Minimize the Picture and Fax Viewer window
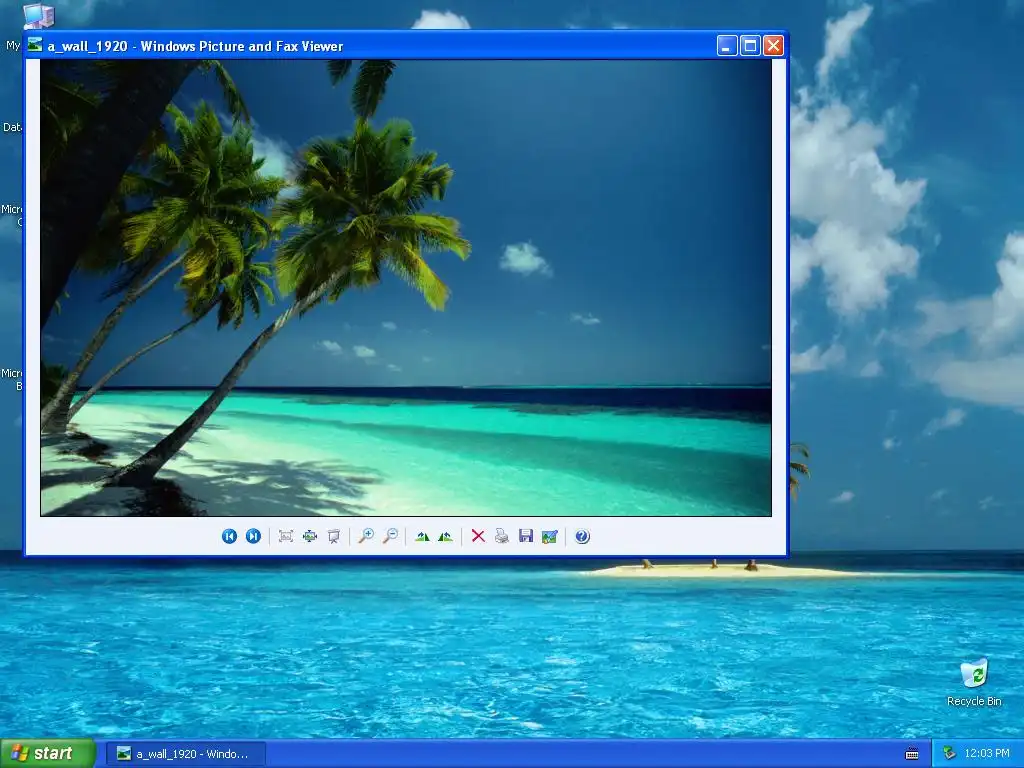 (727, 46)
